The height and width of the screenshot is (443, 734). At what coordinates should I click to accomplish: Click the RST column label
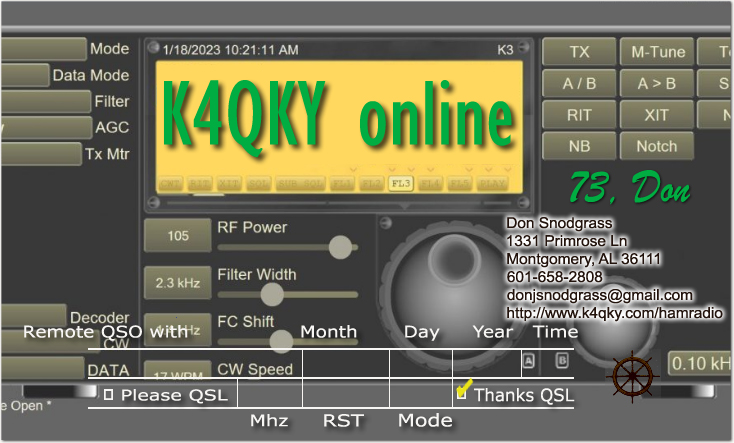(x=343, y=421)
